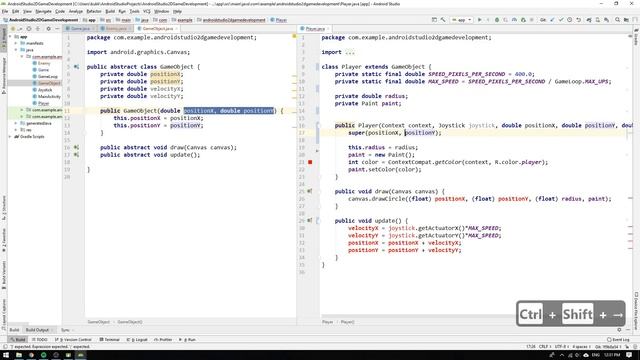The image size is (640, 360).
Task: Click the Show History clock icon
Action: pos(569,20)
